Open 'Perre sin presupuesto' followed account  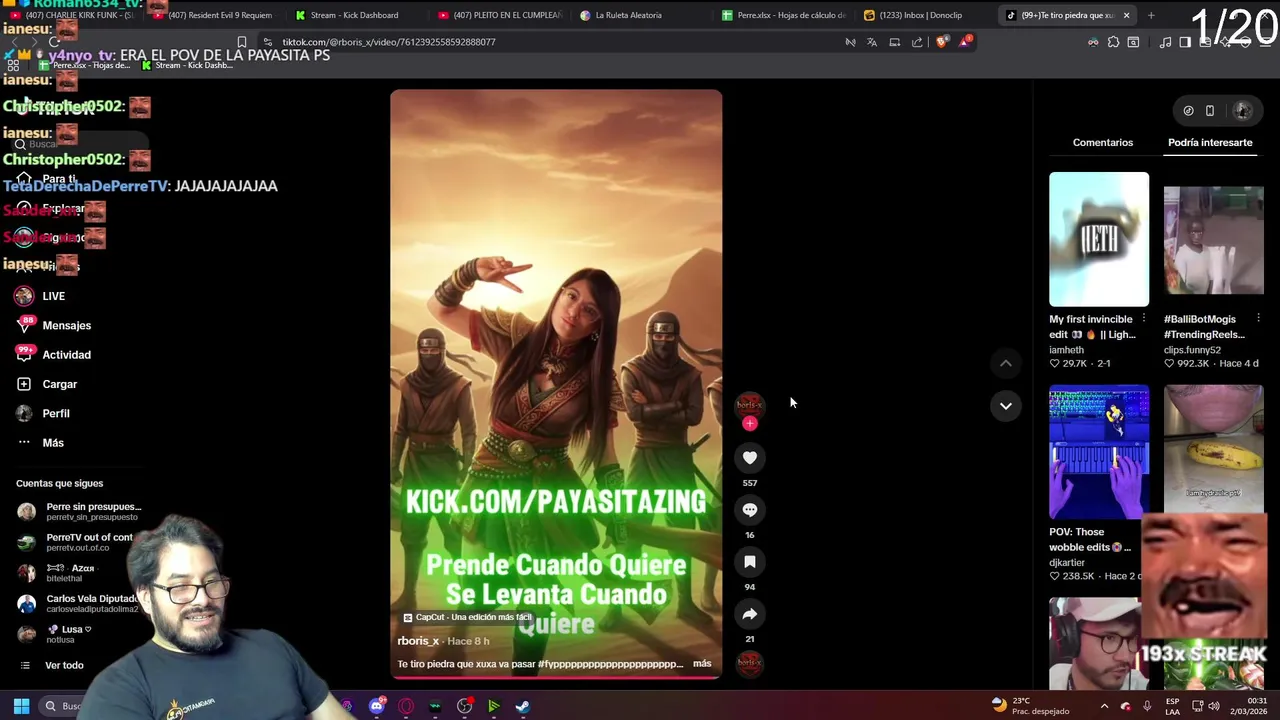click(x=80, y=512)
